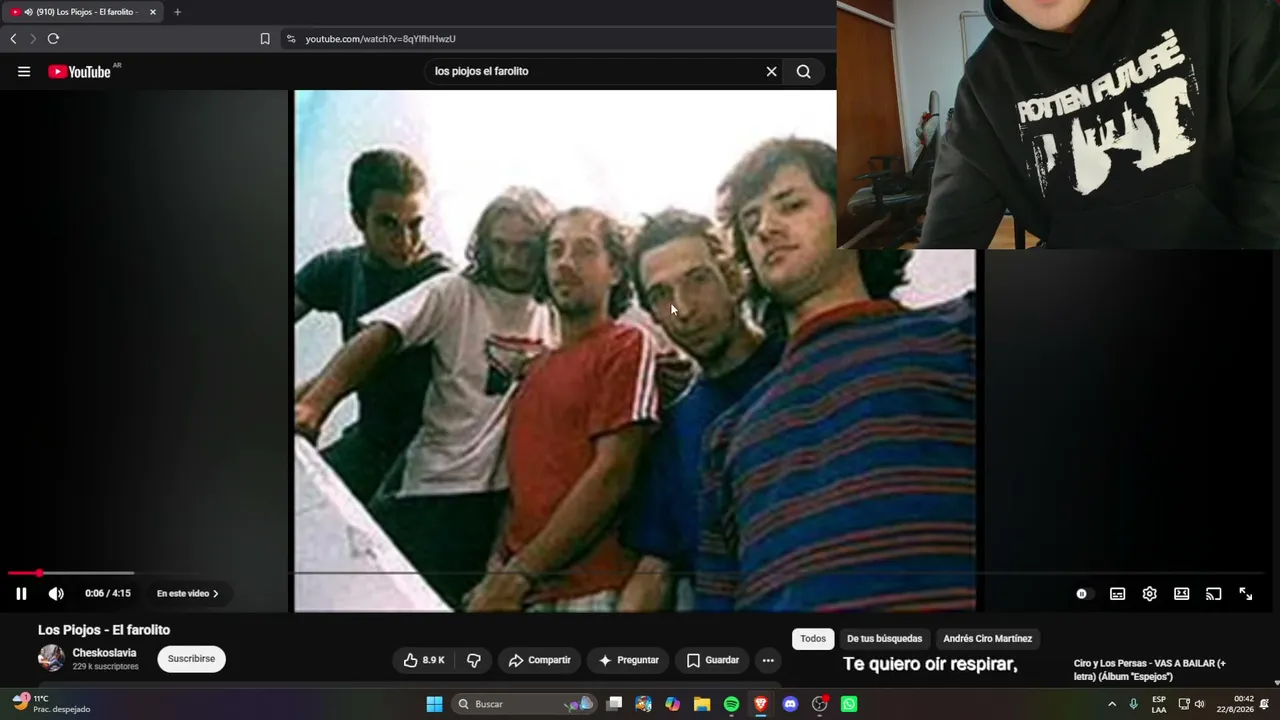Open the Cheskoslavia channel name link
The width and height of the screenshot is (1280, 720).
click(x=104, y=653)
